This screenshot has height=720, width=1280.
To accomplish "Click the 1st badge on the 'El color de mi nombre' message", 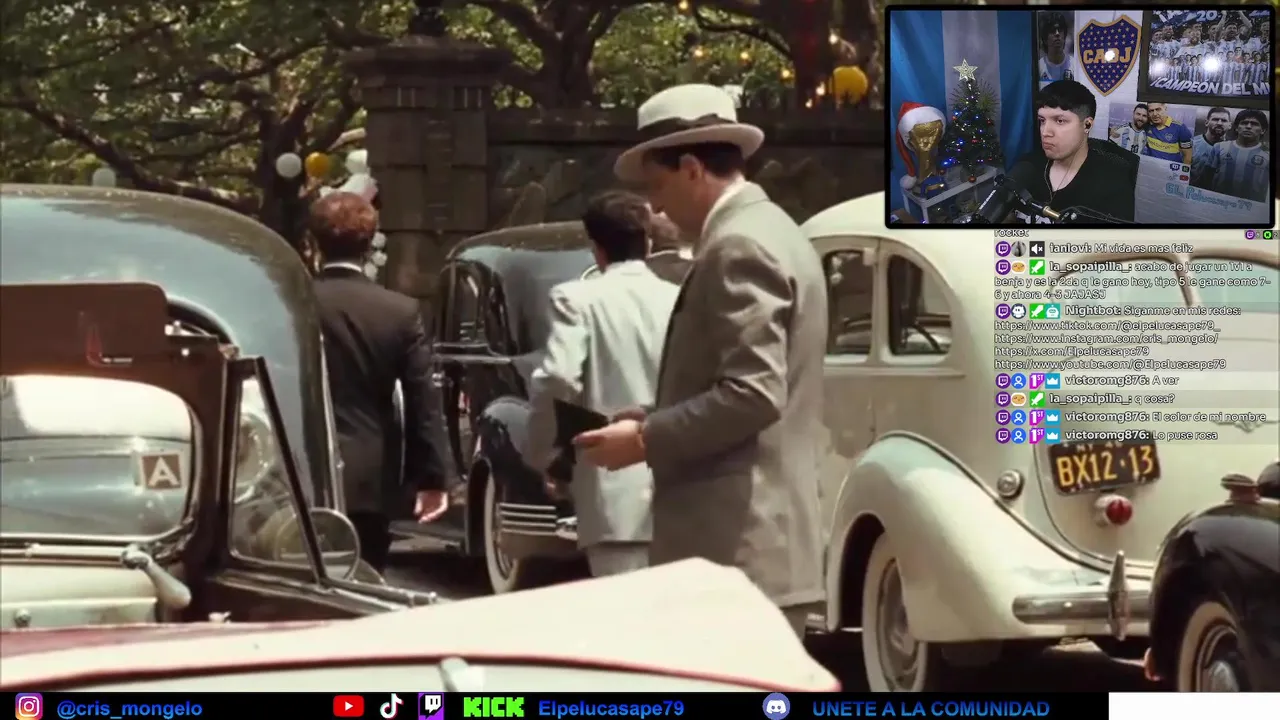I will pos(1037,417).
